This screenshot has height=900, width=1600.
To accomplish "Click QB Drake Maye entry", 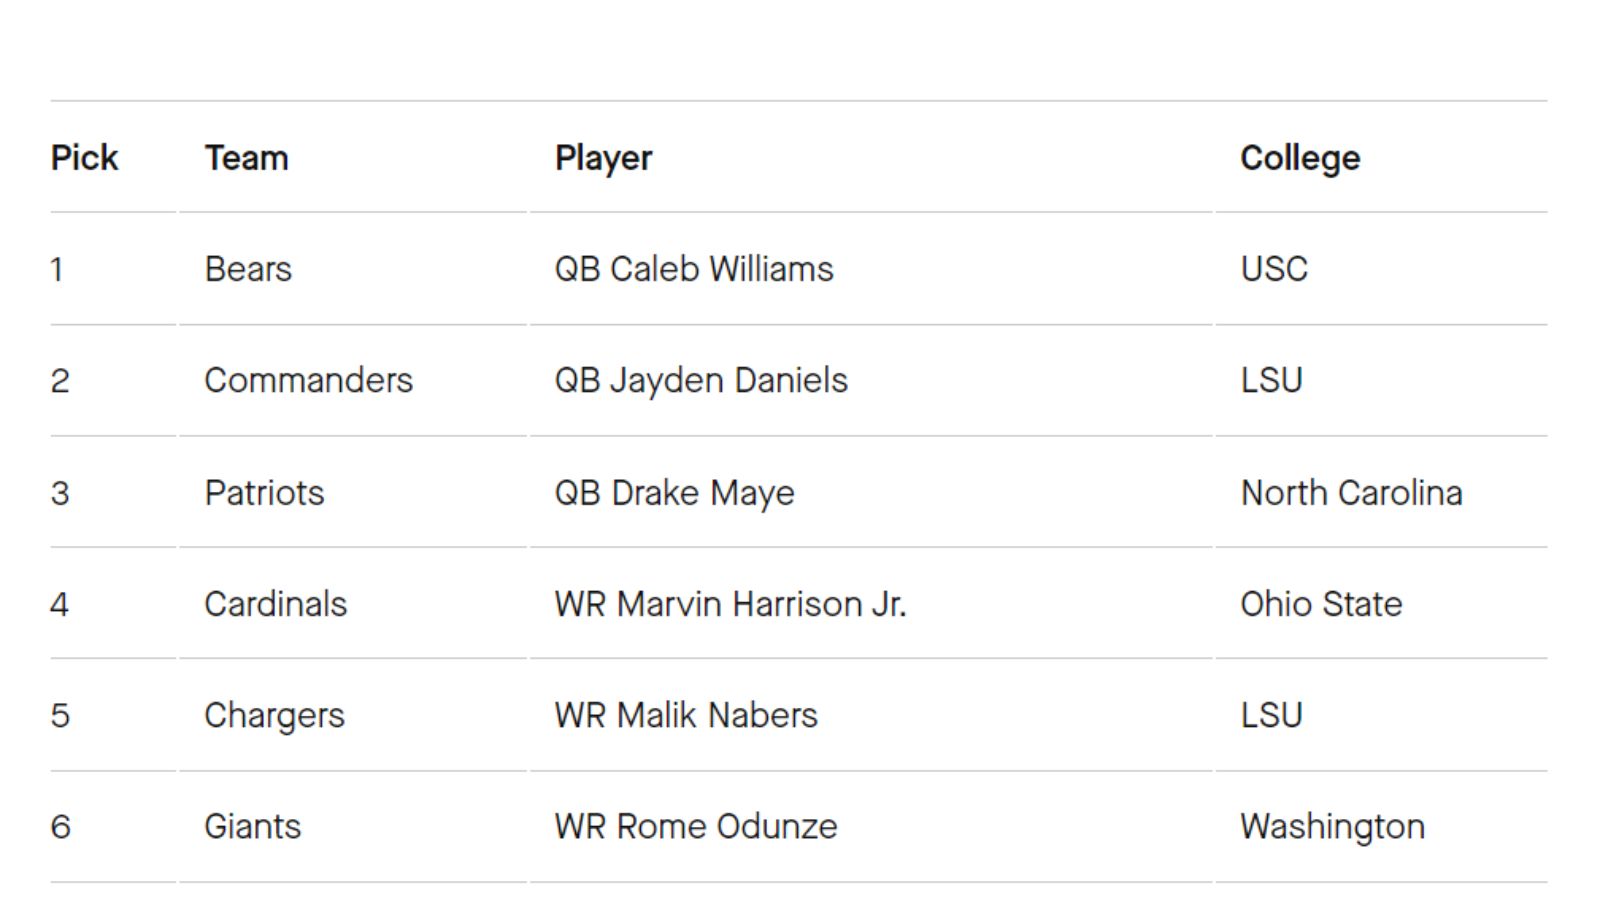I will (674, 494).
